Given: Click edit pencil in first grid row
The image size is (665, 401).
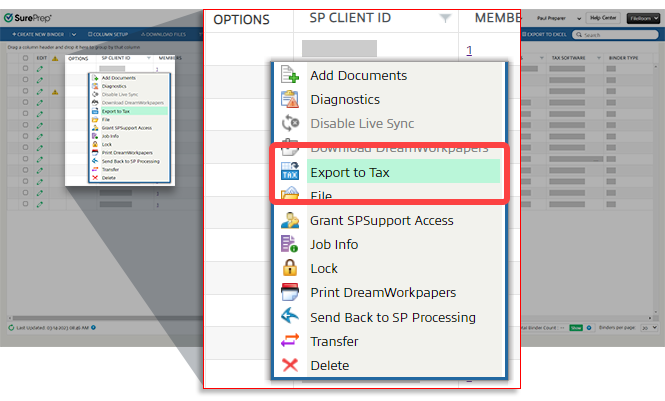Looking at the screenshot, I should coord(40,69).
